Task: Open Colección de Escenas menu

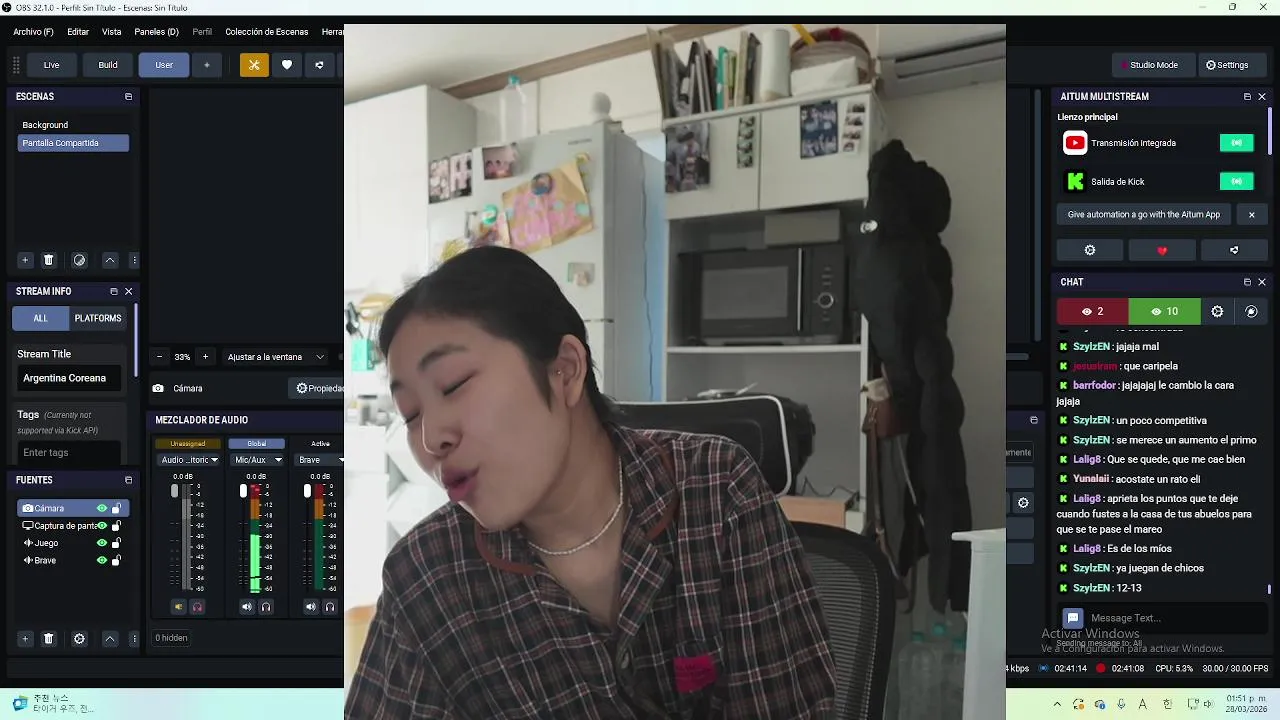Action: click(x=267, y=32)
